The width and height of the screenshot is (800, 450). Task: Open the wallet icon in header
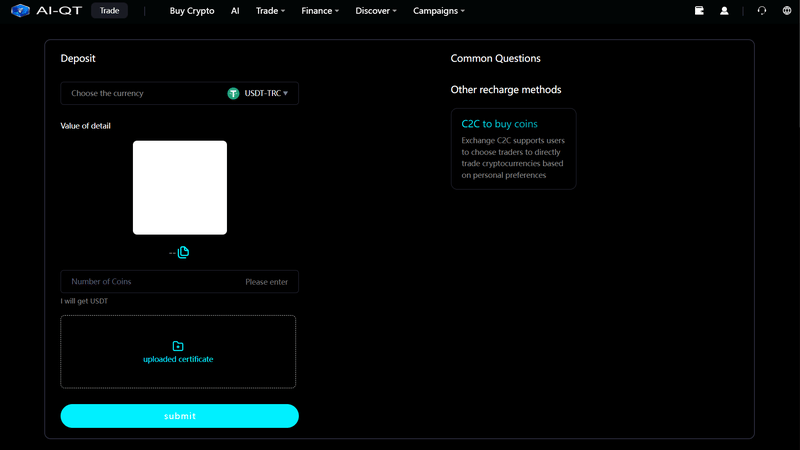point(699,10)
